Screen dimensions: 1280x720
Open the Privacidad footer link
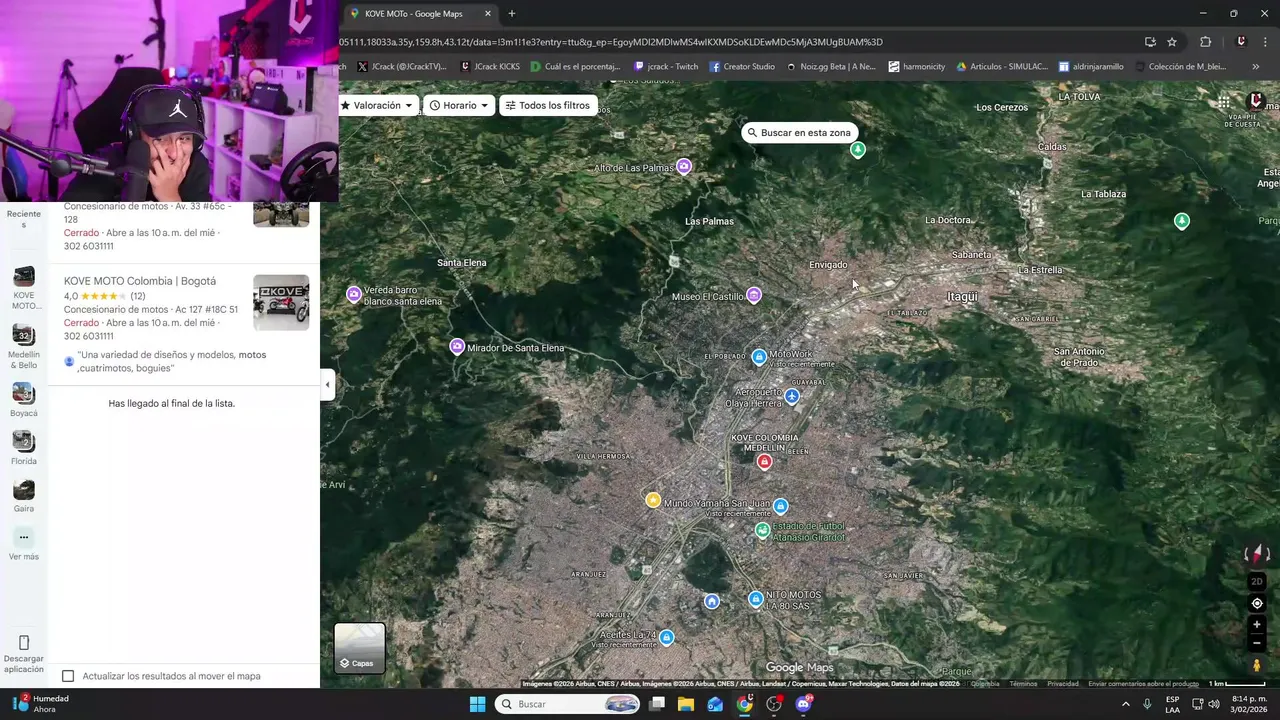pyautogui.click(x=1063, y=684)
